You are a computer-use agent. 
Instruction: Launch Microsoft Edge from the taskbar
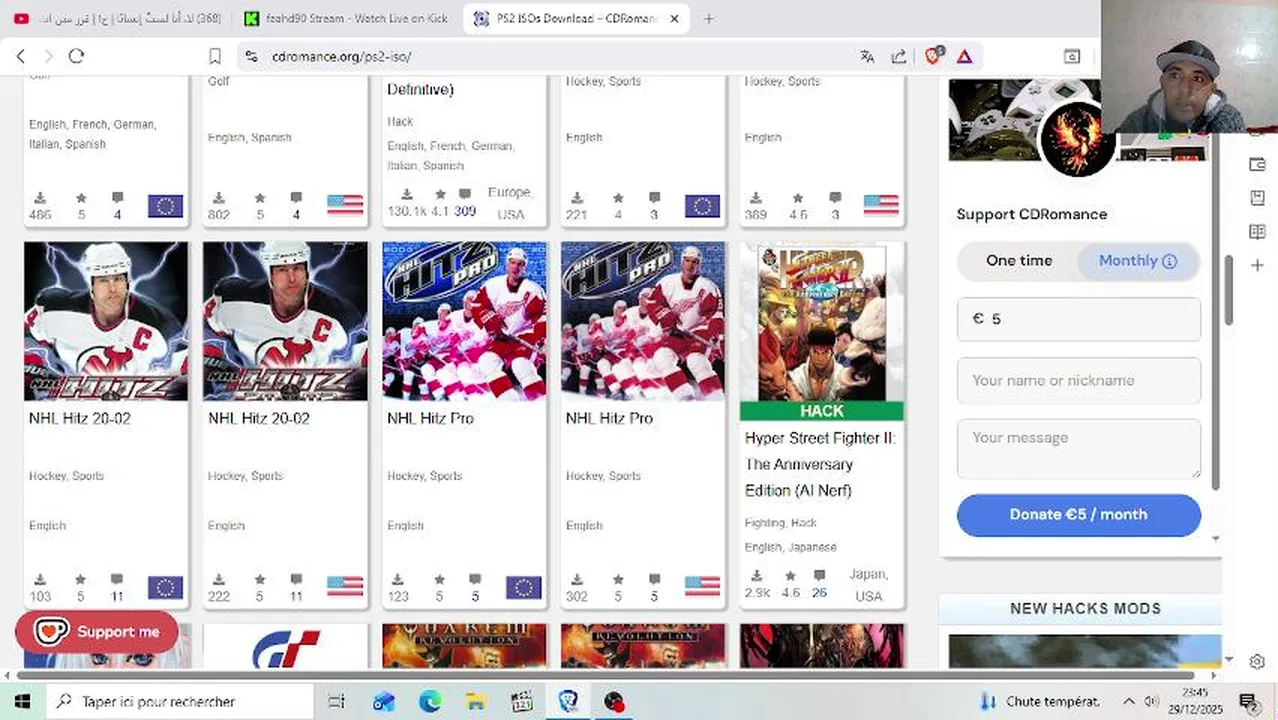[x=430, y=702]
